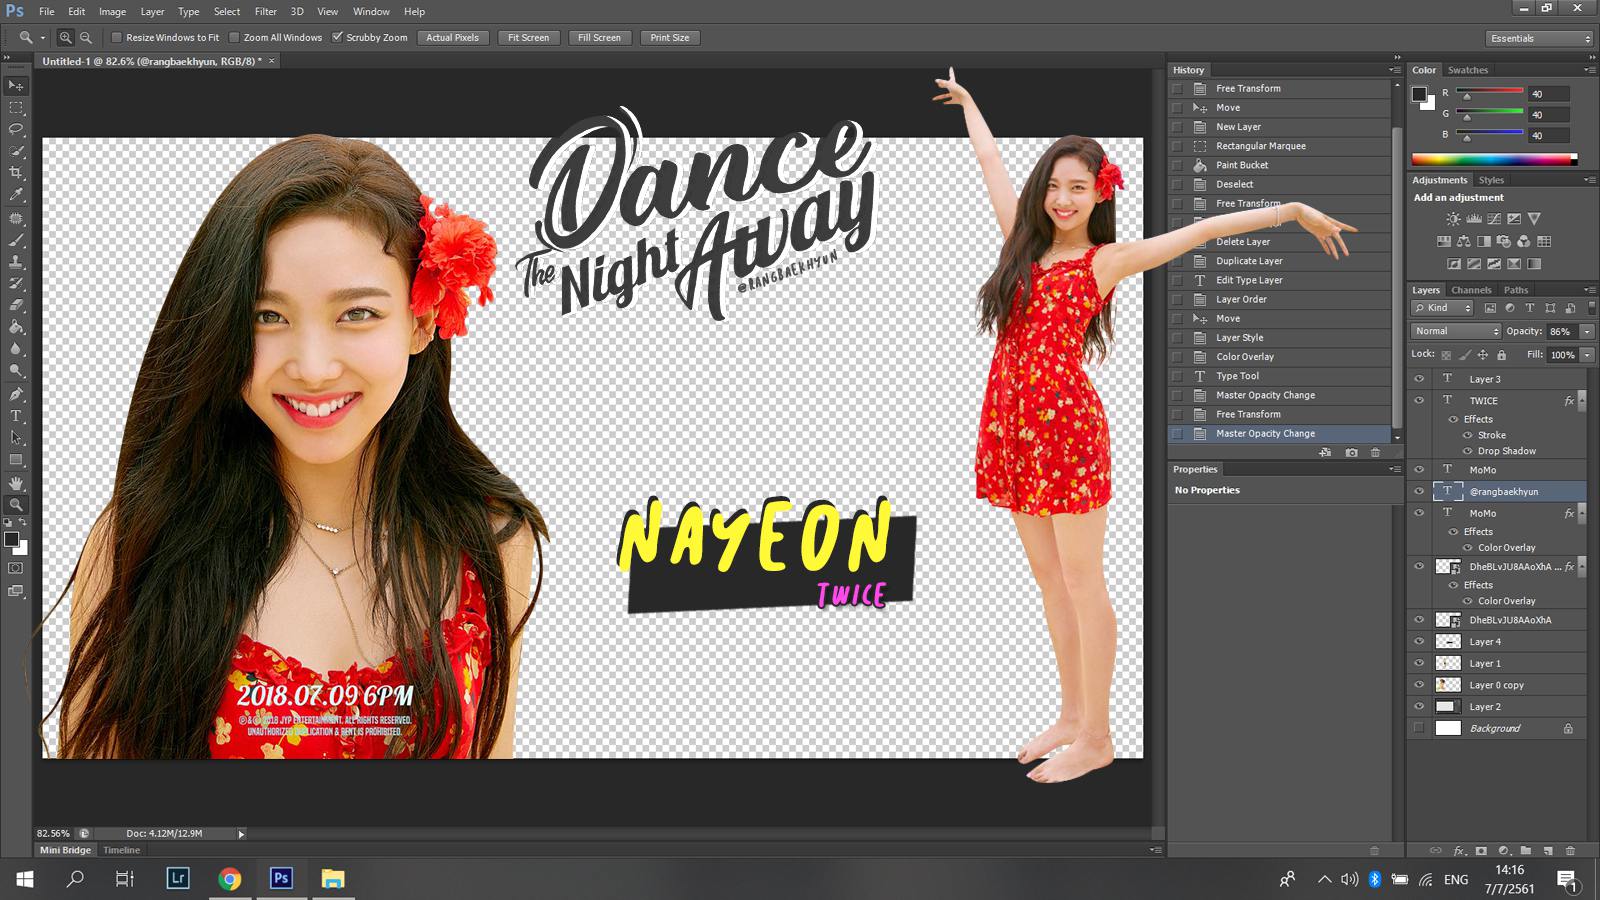This screenshot has width=1600, height=900.
Task: Click the Print Size button
Action: [x=669, y=38]
